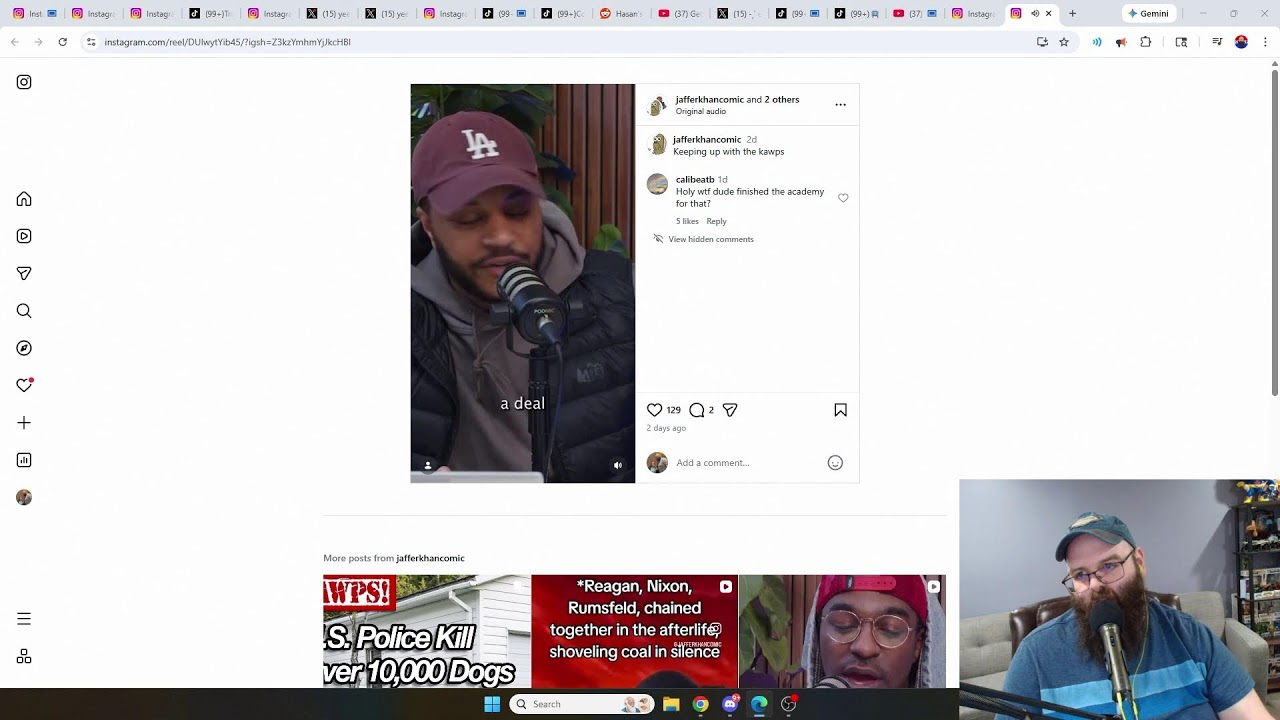Image resolution: width=1280 pixels, height=720 pixels.
Task: Mute the active Instagram tab via its speaker icon
Action: pyautogui.click(x=1035, y=14)
